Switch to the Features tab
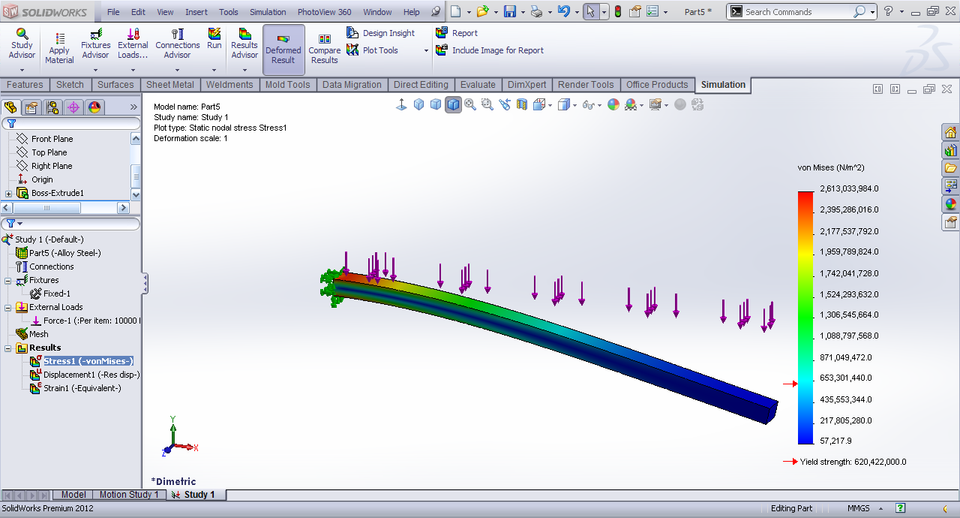960x518 pixels. click(25, 84)
